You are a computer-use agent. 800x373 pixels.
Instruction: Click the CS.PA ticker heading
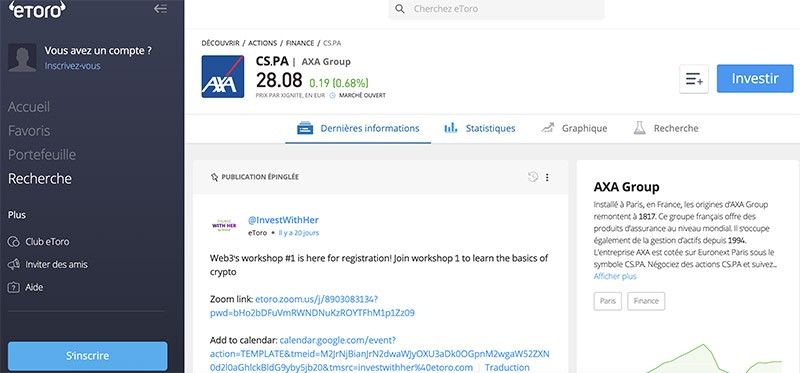click(272, 61)
